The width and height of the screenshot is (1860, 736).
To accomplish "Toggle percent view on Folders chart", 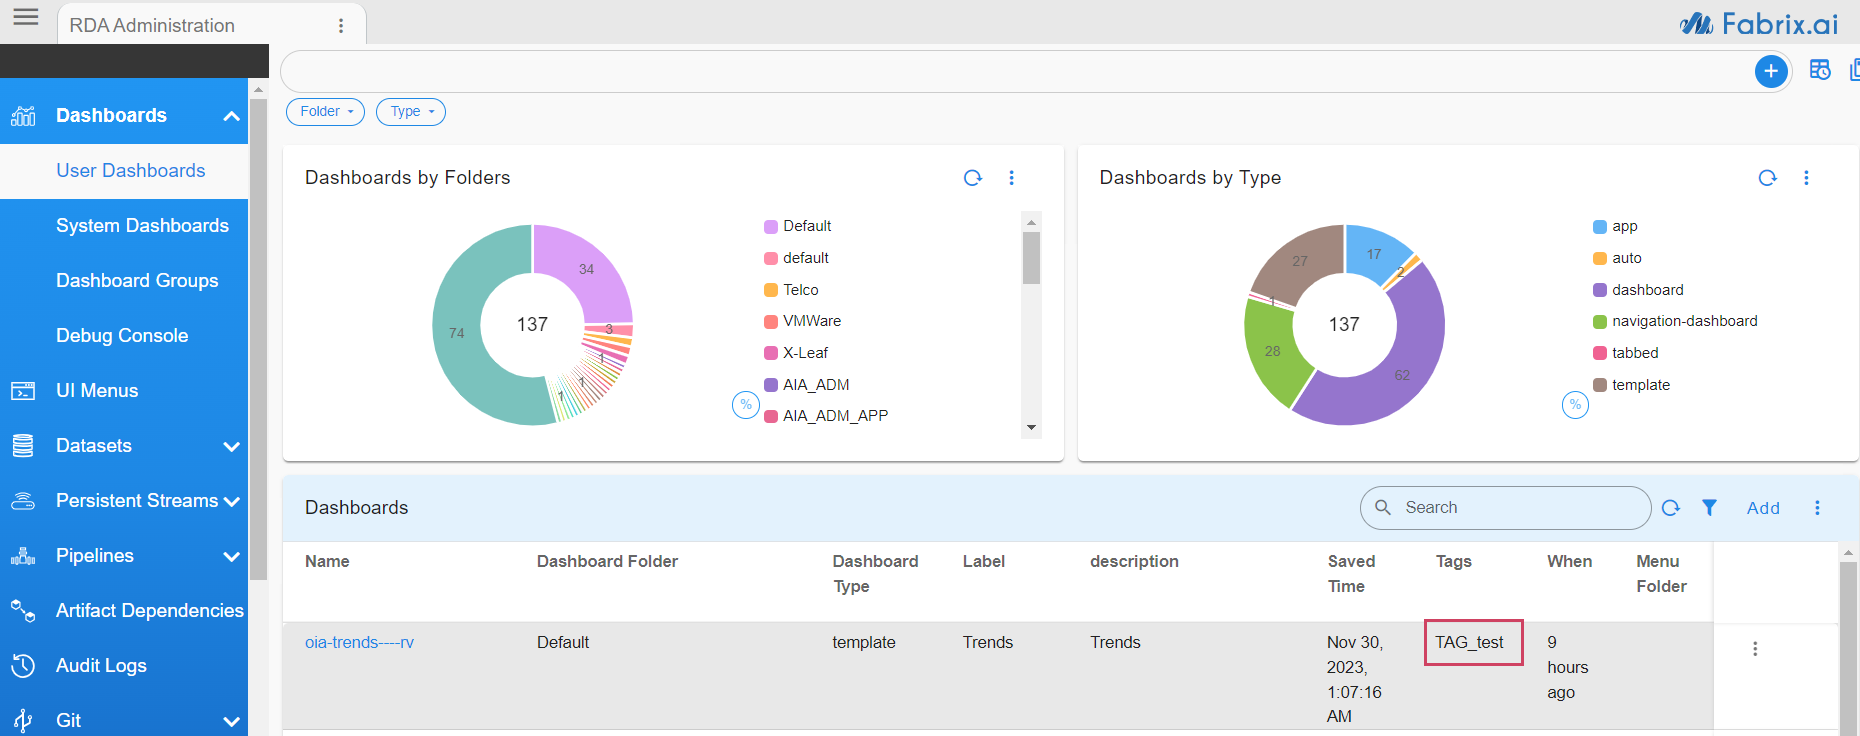I will coord(746,405).
